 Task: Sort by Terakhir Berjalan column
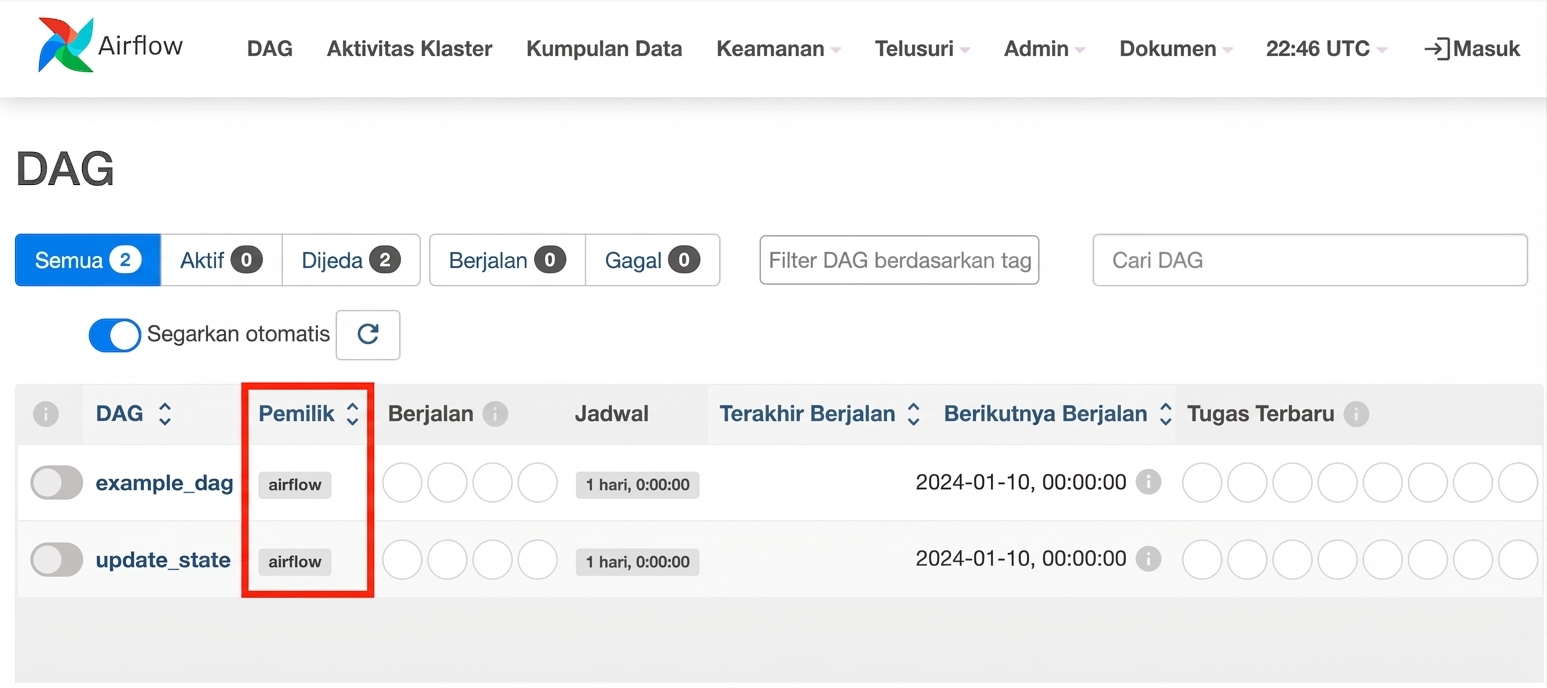coord(820,414)
